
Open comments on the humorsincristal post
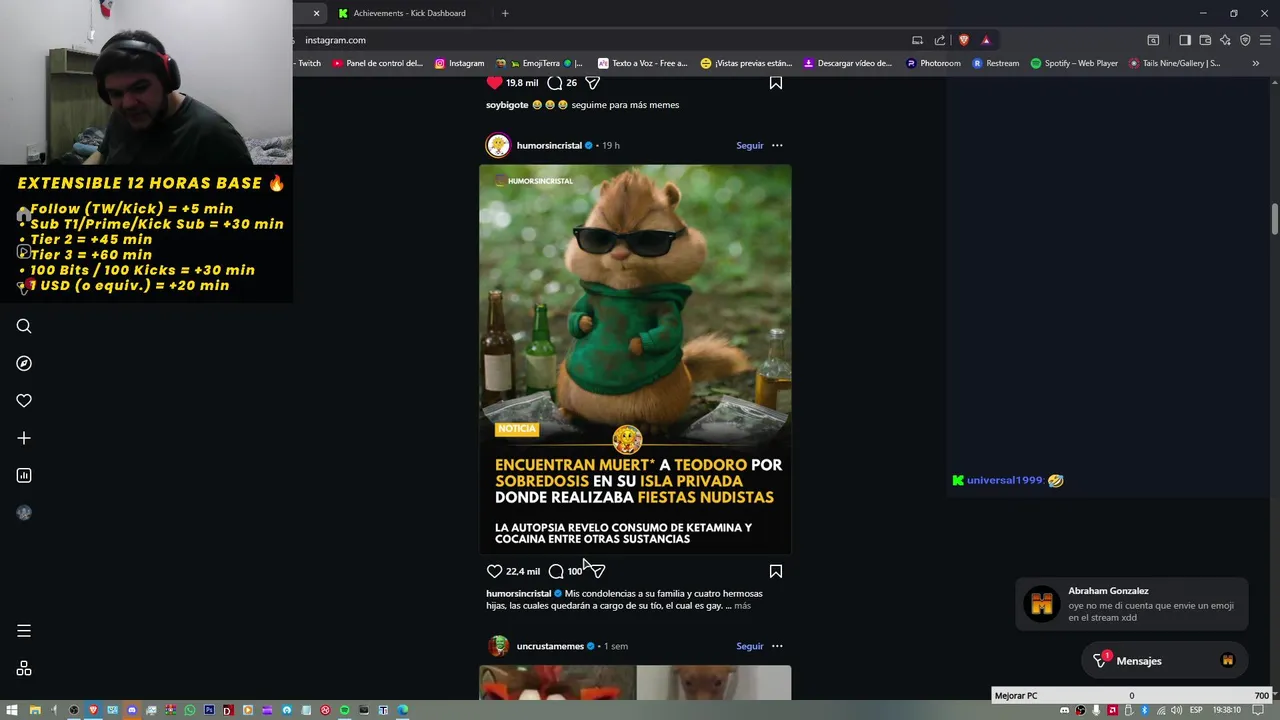pos(556,571)
